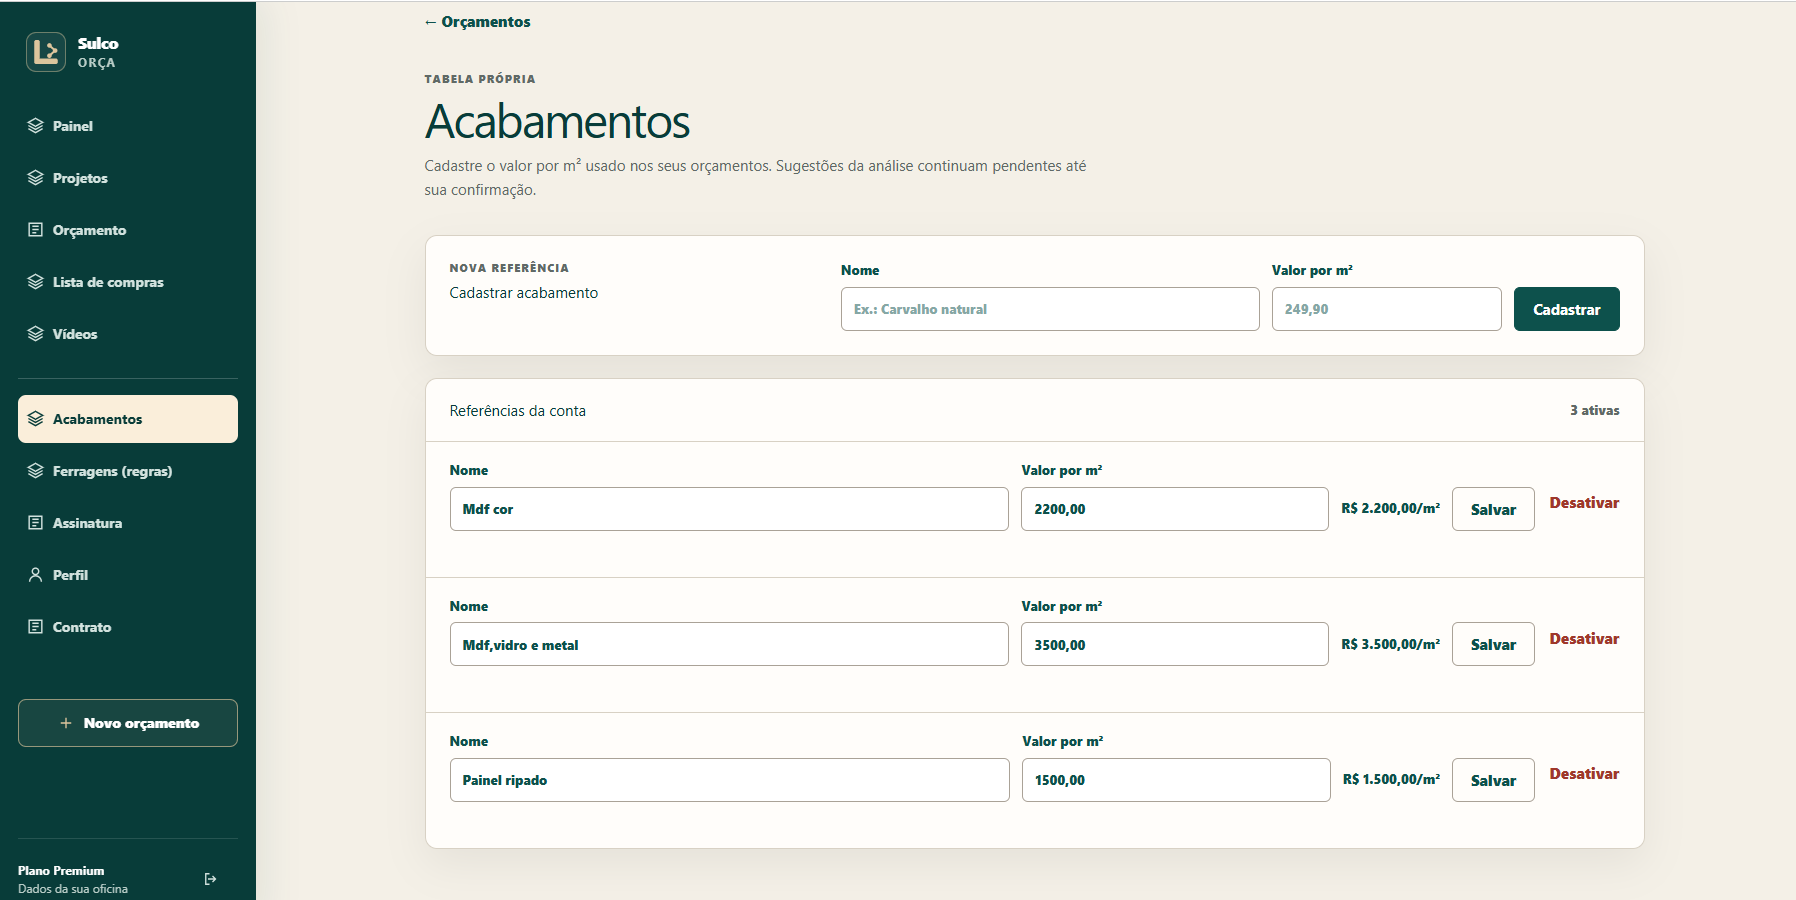
Task: Click the Ferragens (regras) icon
Action: point(36,471)
